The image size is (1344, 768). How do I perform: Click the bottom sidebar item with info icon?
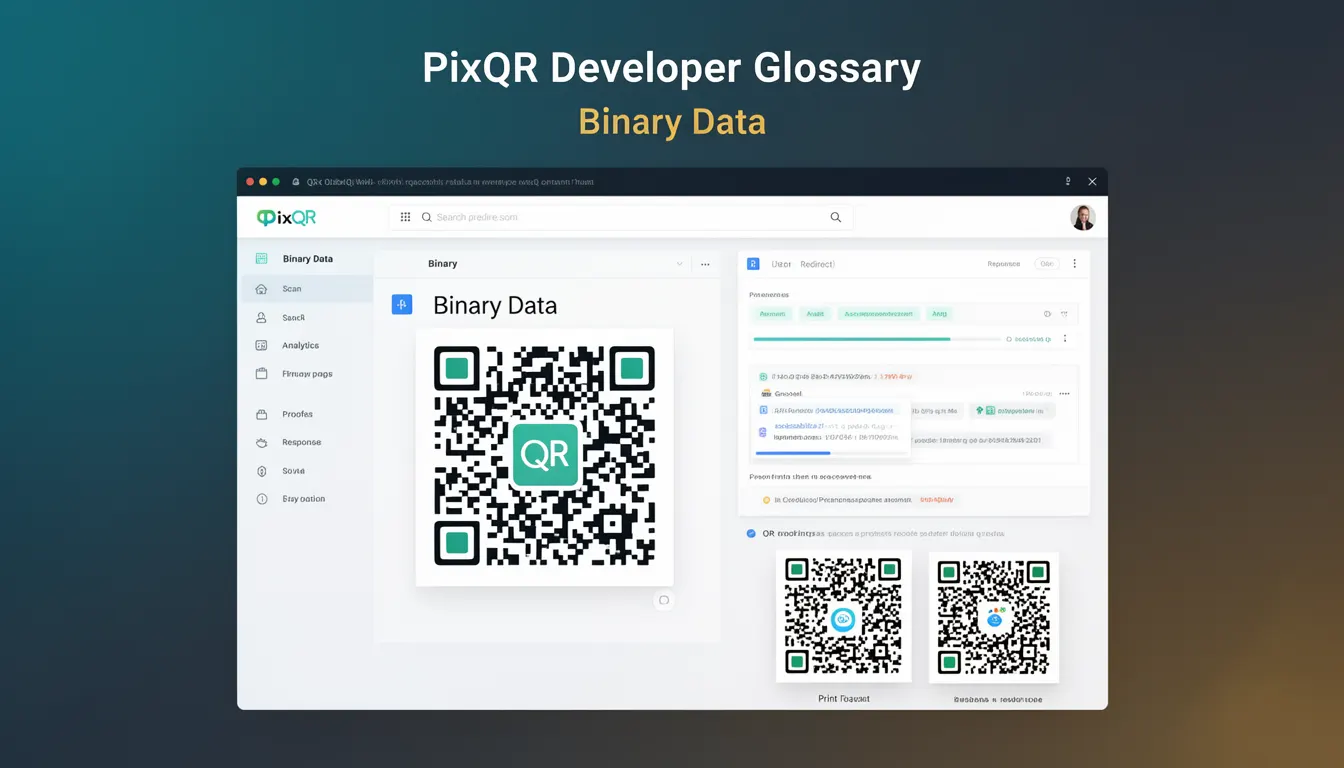point(307,499)
